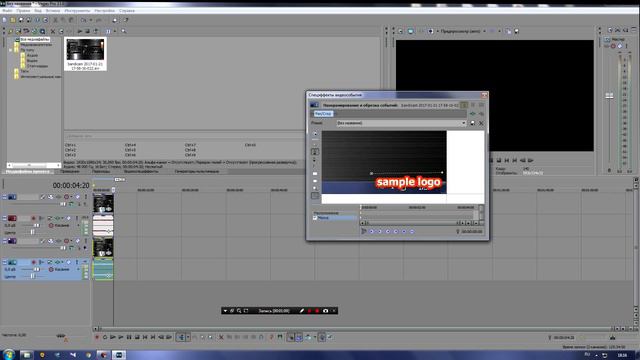Click the playback rate slider below the track list
Viewport: 640px width, 360px height.
coord(61,336)
